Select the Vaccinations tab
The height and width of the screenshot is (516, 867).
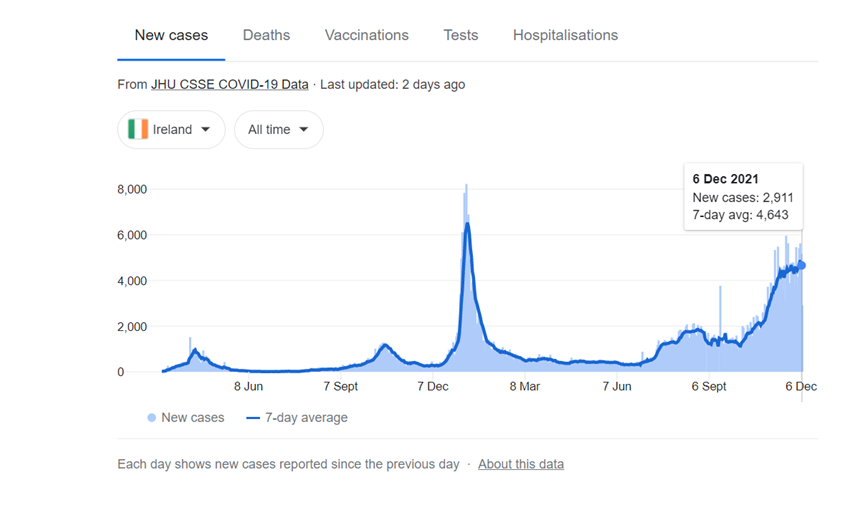point(366,35)
